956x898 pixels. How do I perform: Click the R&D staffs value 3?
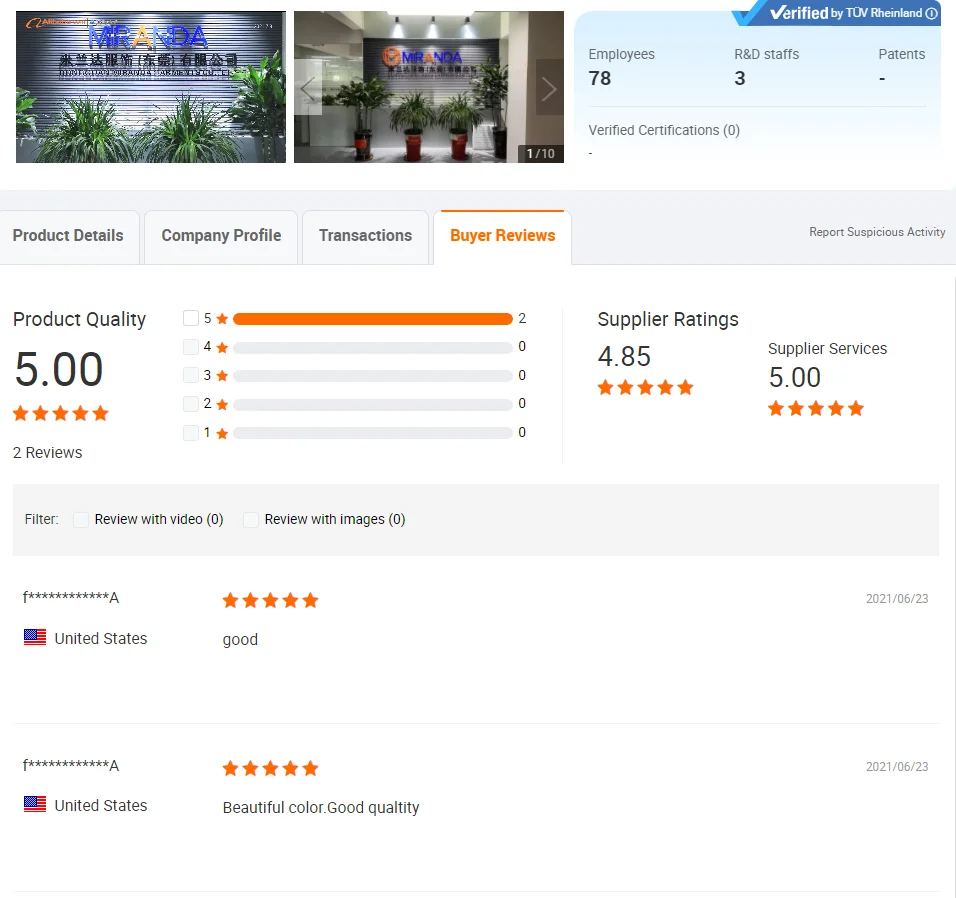pyautogui.click(x=740, y=78)
